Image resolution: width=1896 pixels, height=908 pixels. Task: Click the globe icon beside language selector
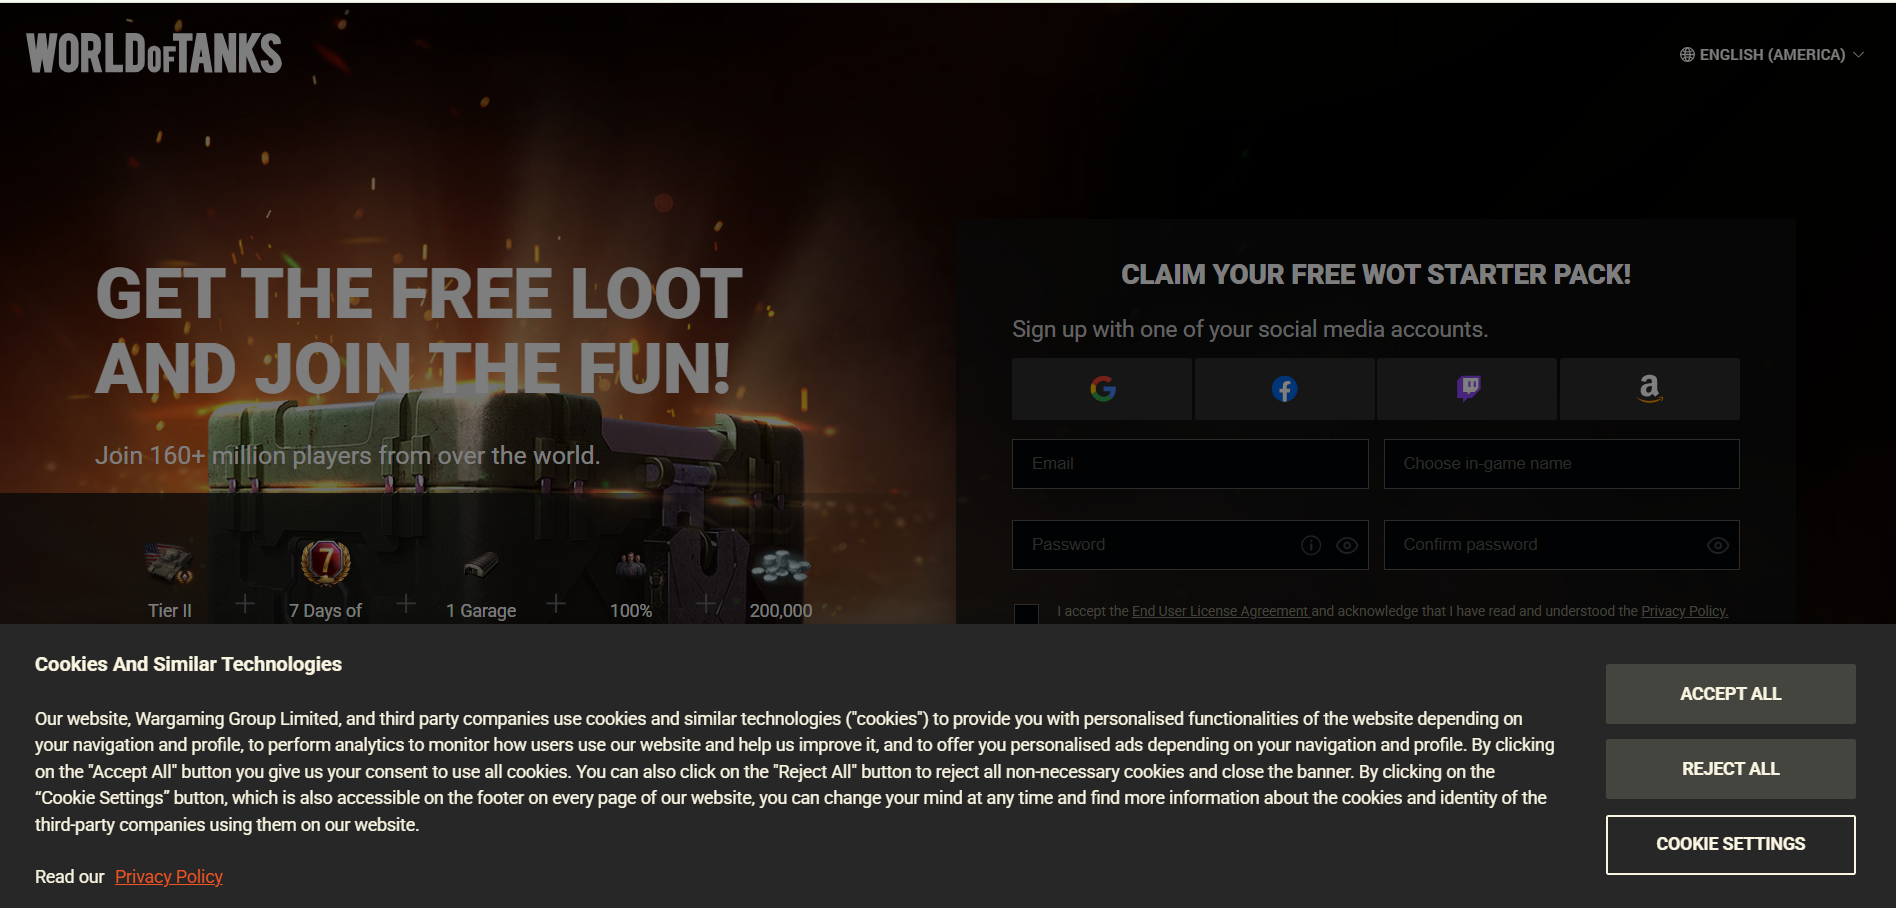tap(1687, 55)
